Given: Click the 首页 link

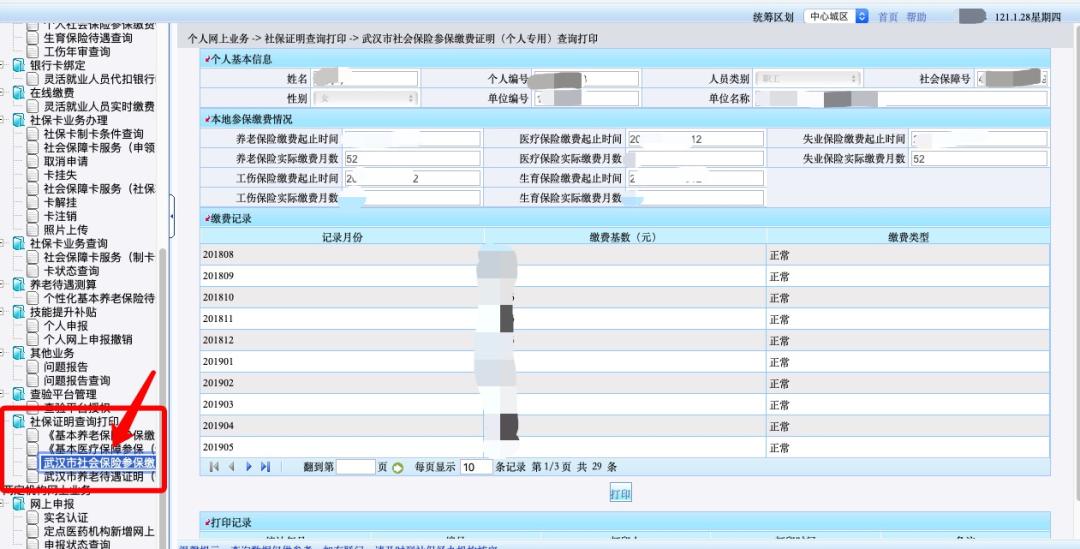Looking at the screenshot, I should [x=888, y=17].
